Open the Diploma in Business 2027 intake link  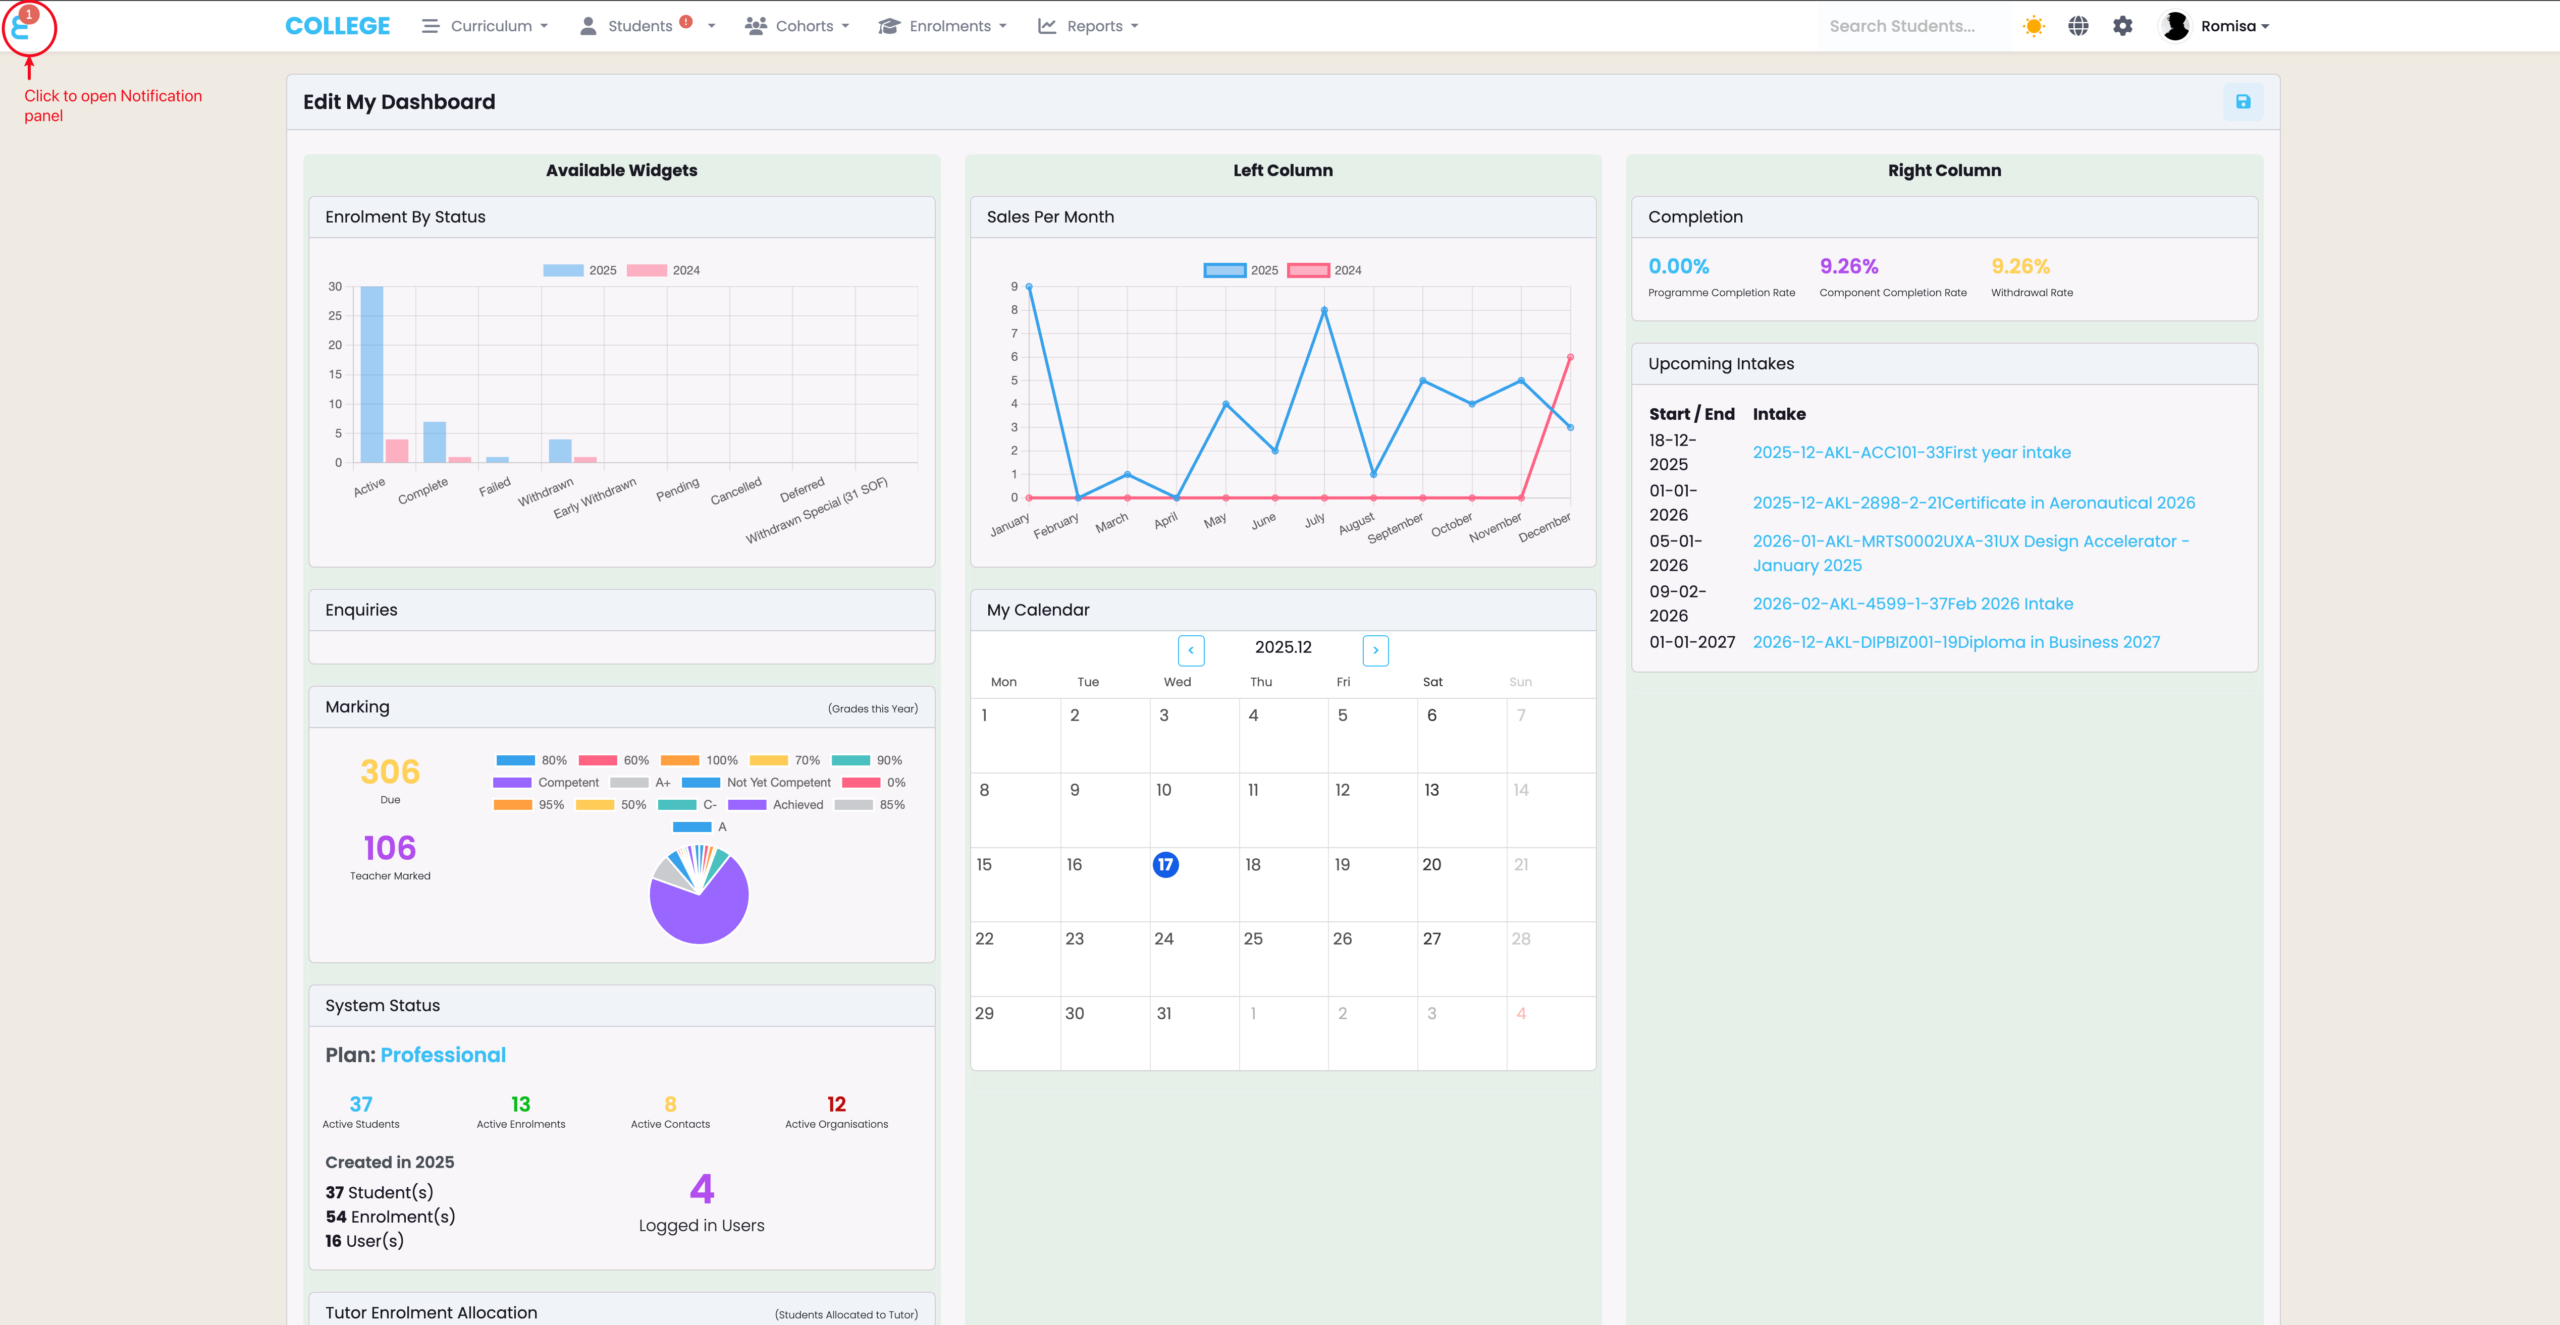click(1956, 642)
